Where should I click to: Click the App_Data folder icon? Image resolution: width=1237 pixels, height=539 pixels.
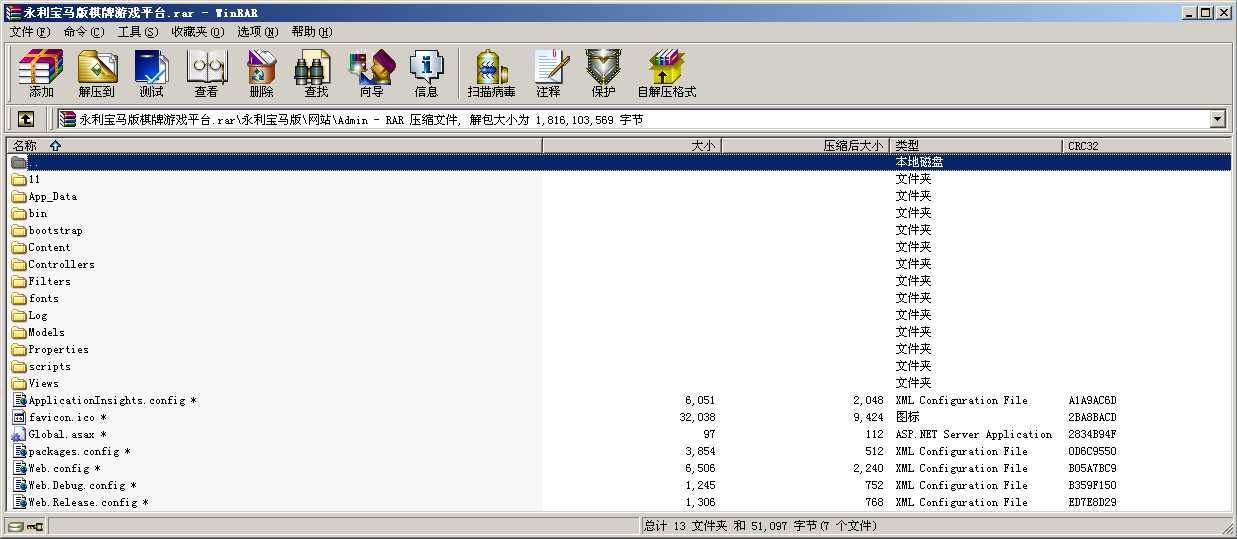click(19, 196)
